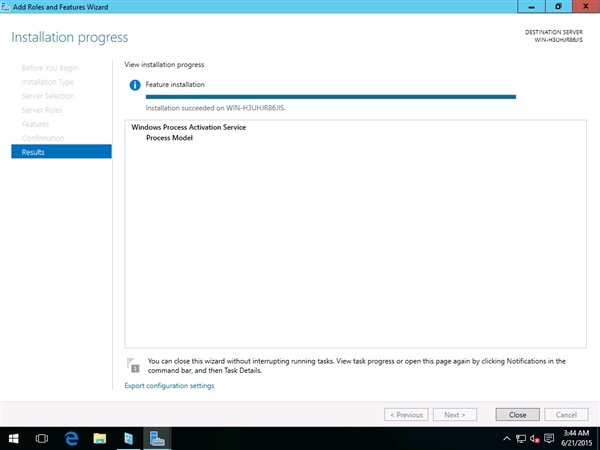Click the Installation succeeded status text
Viewport: 600px width, 450px height.
click(x=215, y=108)
